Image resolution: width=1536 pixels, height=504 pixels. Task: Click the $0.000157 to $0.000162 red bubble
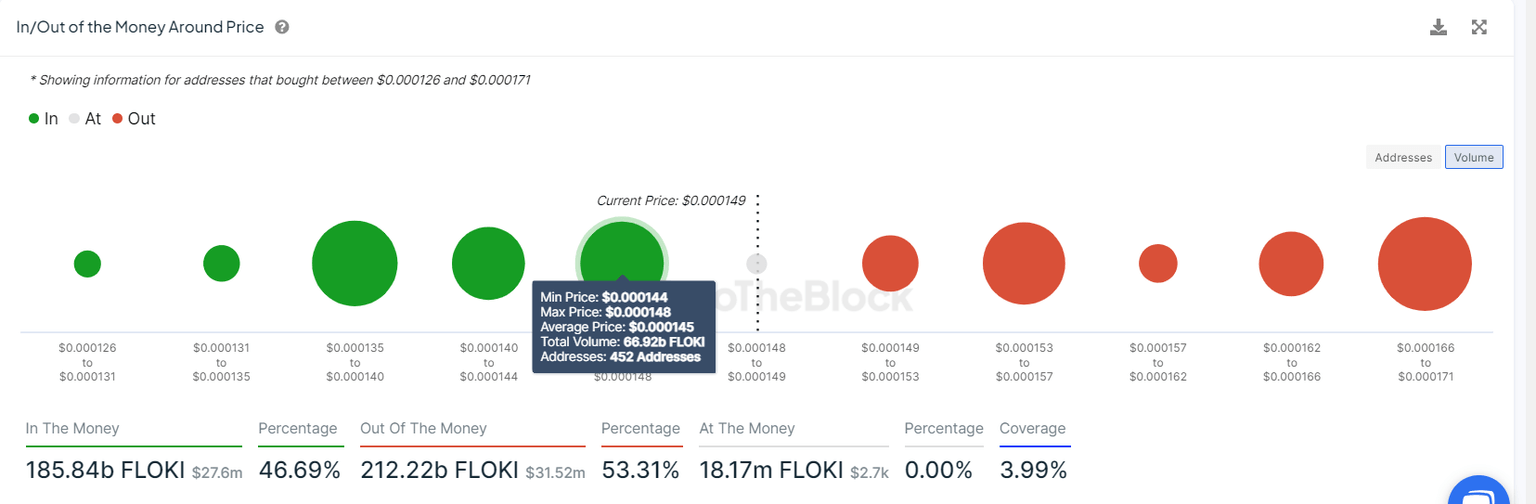point(1158,264)
